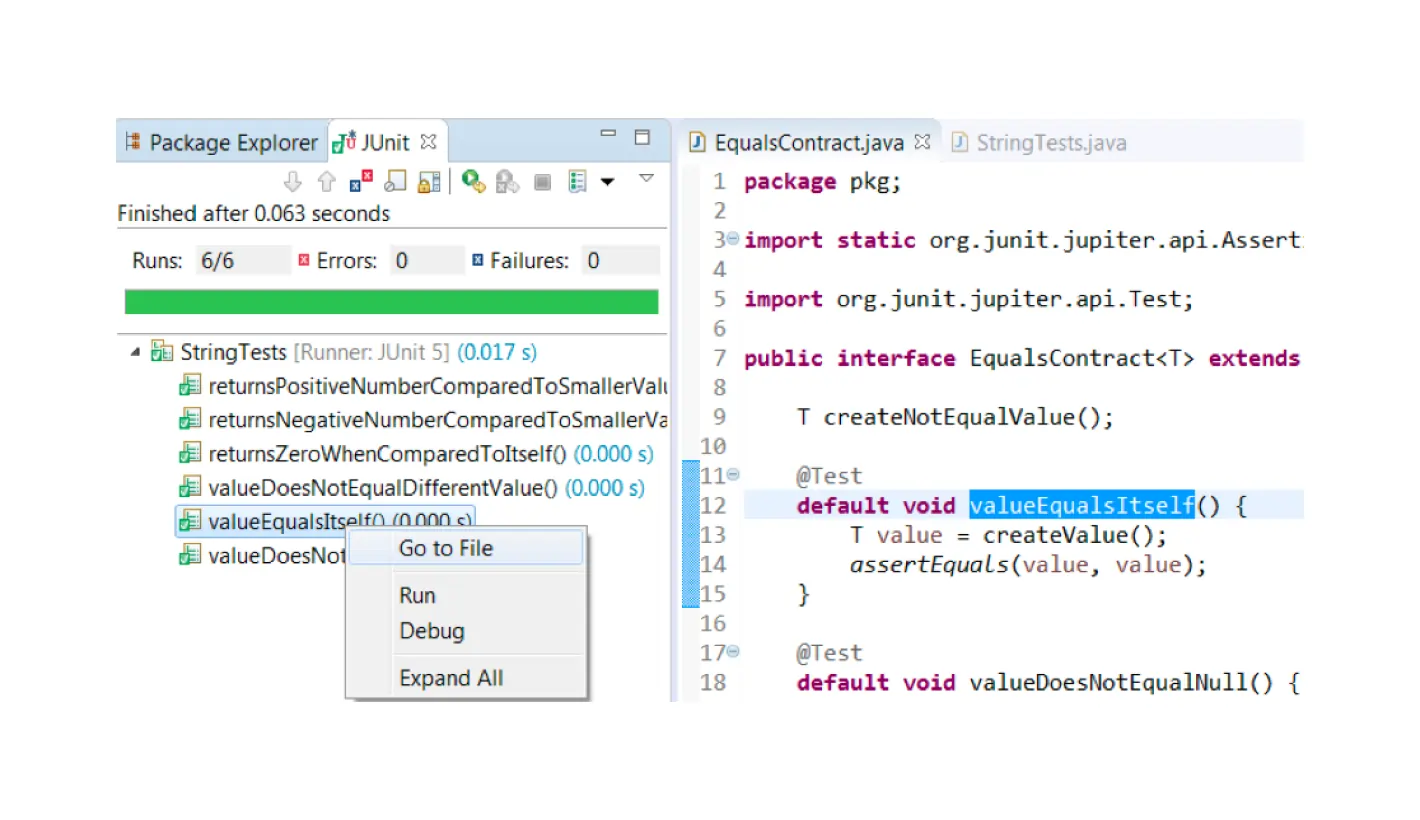
Task: Toggle Show Skipped Tests Only
Action: (395, 181)
